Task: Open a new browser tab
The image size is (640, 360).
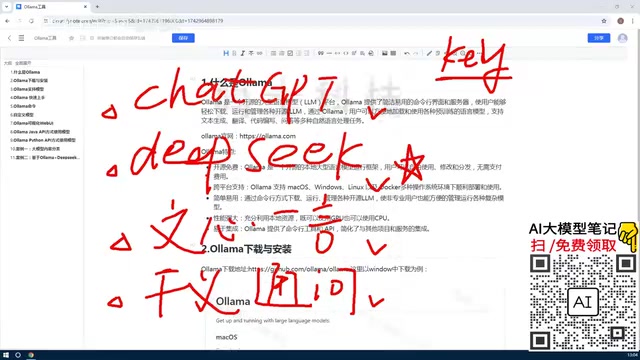Action: 97,7
